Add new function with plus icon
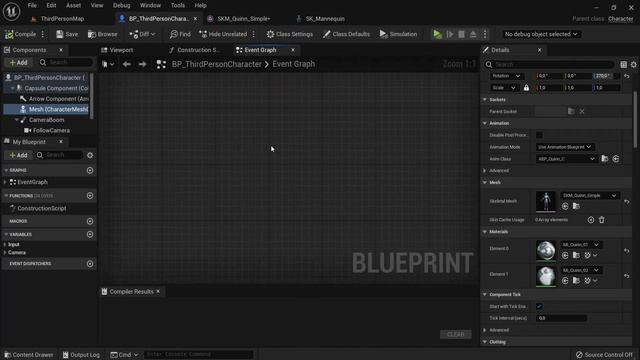The image size is (640, 360). click(x=90, y=196)
